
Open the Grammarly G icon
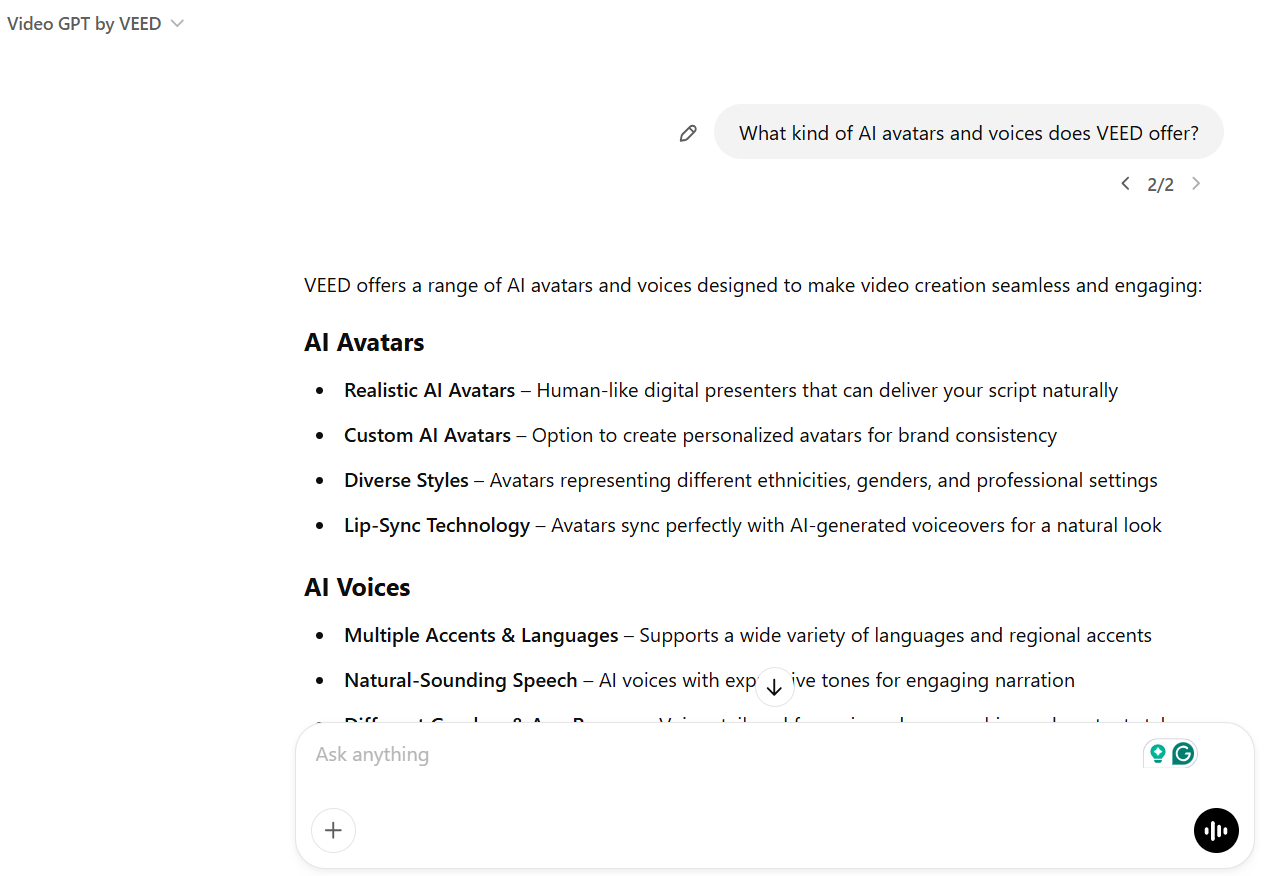coord(1183,754)
